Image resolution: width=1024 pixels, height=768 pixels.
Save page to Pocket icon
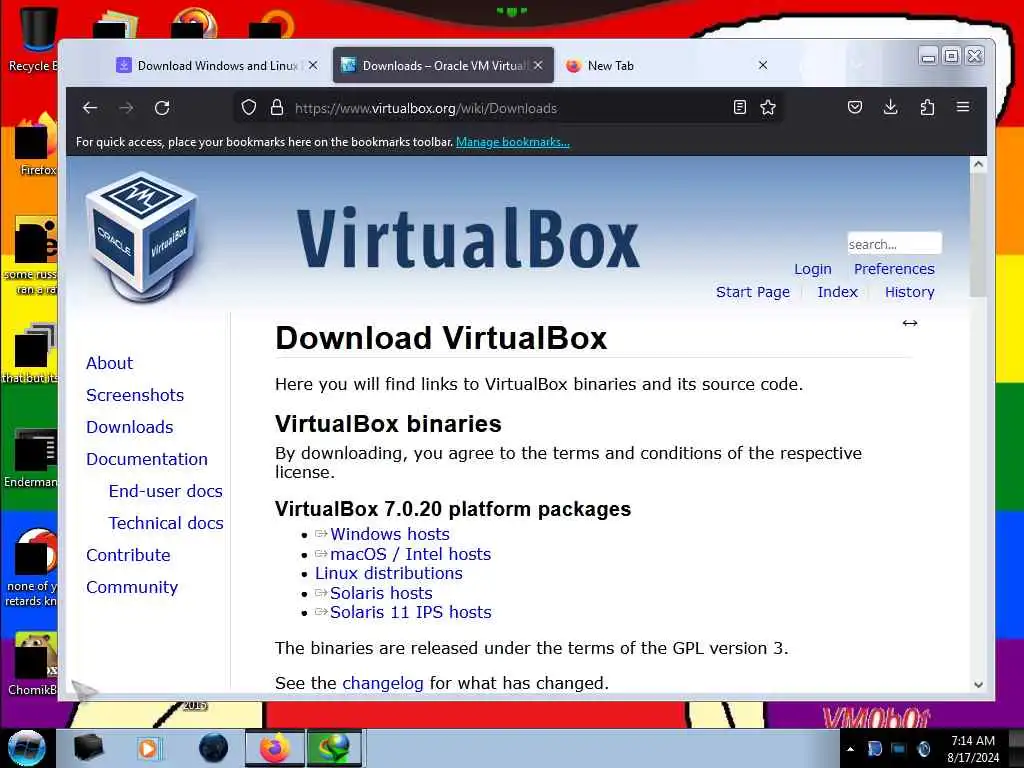(x=855, y=108)
